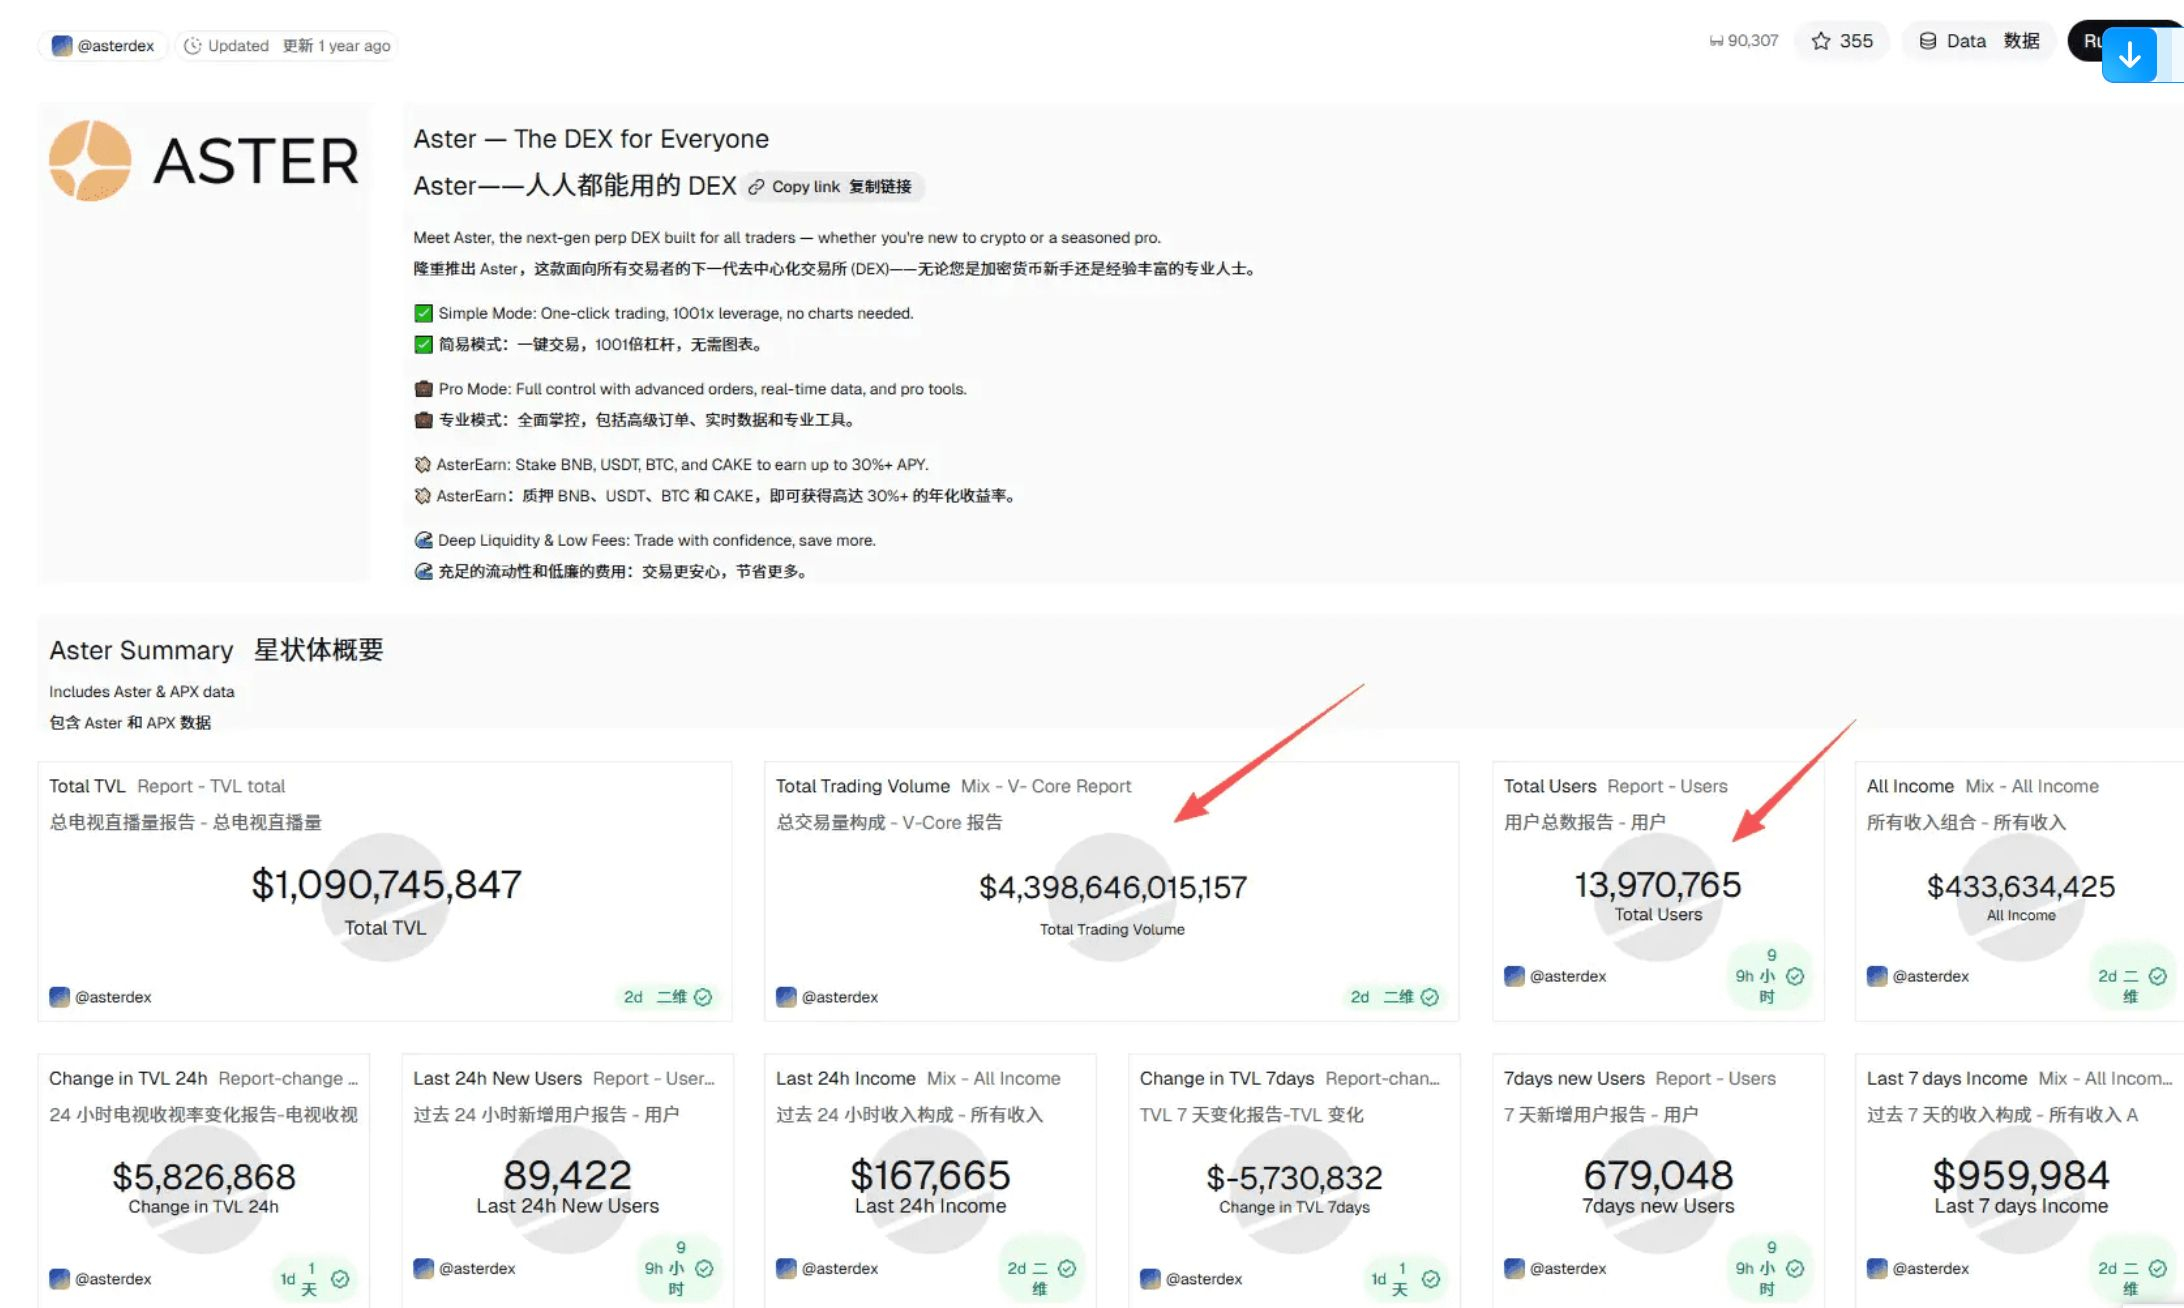
Task: Click the clock icon beside Updated
Action: click(x=191, y=45)
